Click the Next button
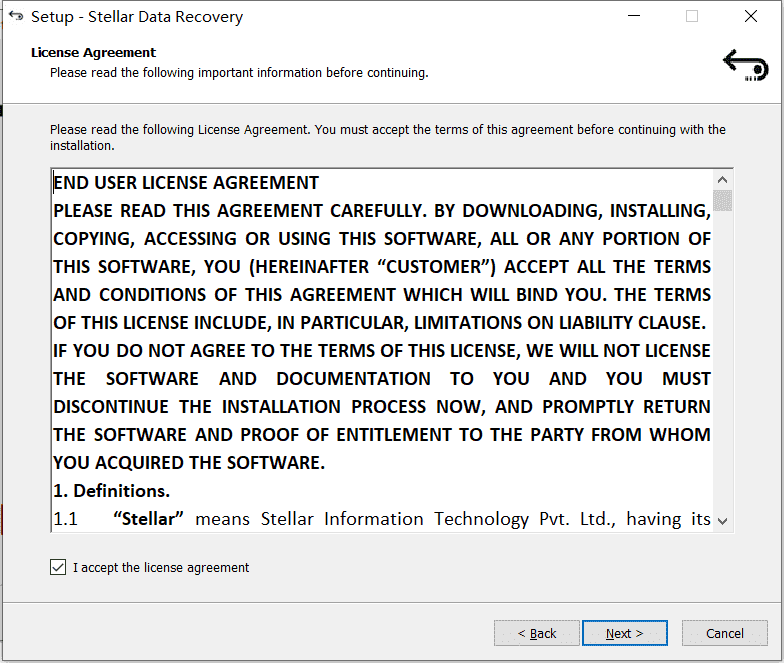This screenshot has width=784, height=663. pyautogui.click(x=624, y=633)
